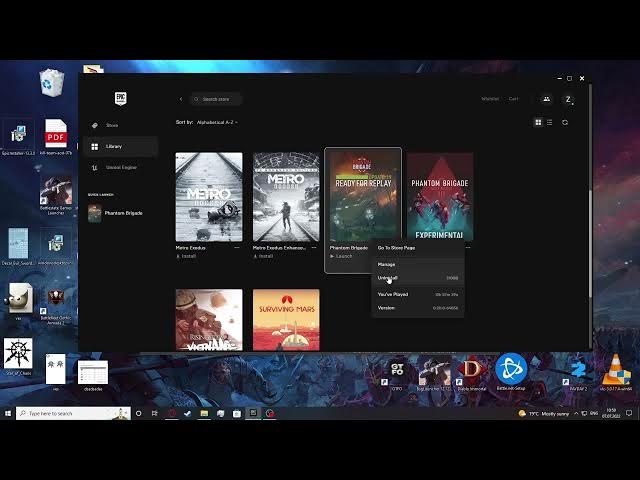Choose Go To Store Page in the context menu

[418, 248]
